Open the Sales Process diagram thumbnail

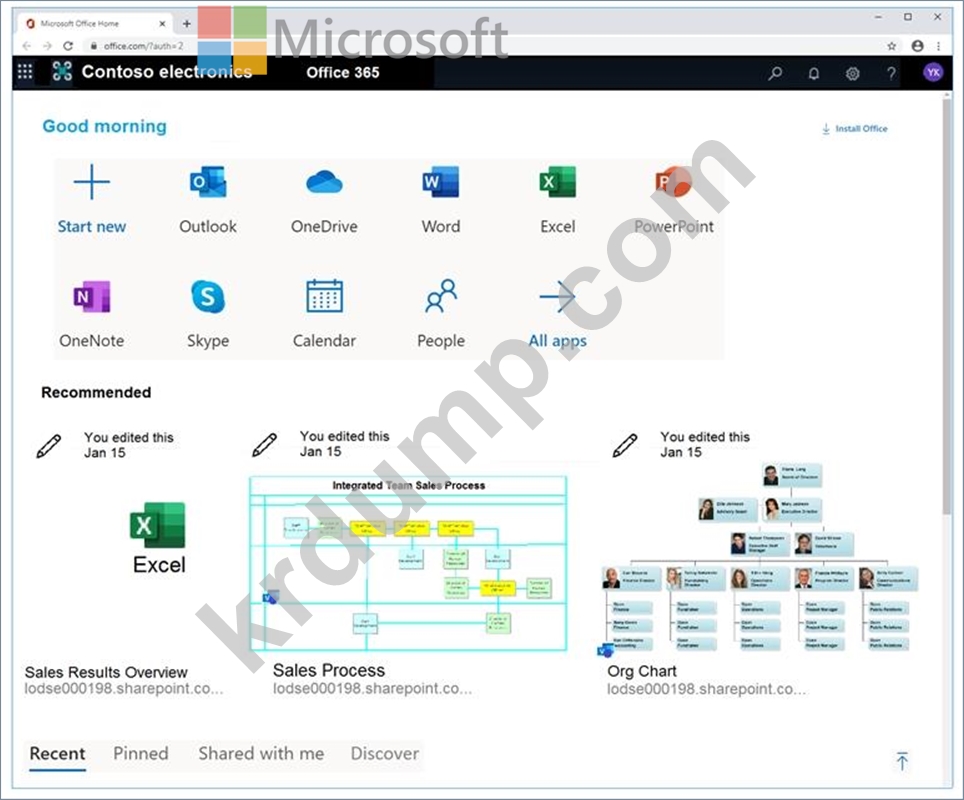coord(408,564)
